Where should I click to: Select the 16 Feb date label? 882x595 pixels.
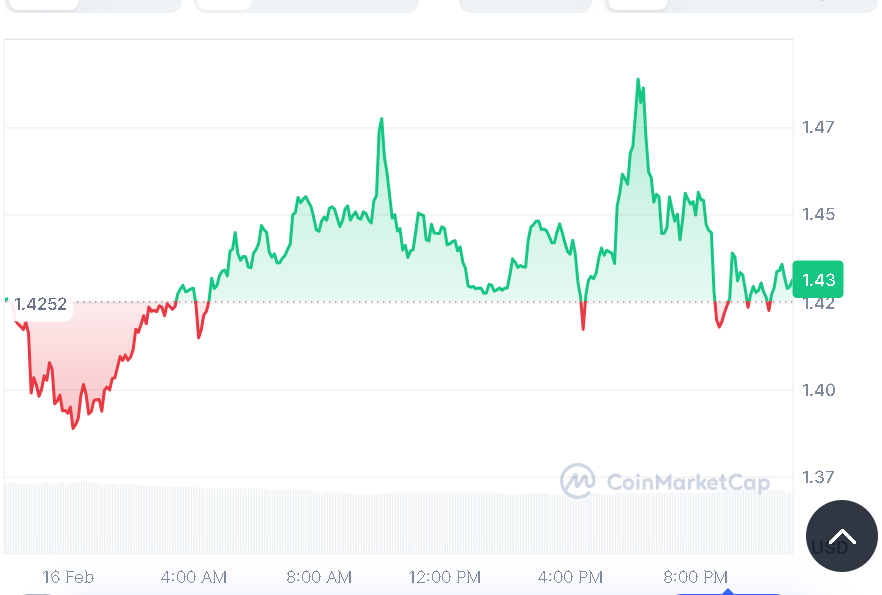68,577
